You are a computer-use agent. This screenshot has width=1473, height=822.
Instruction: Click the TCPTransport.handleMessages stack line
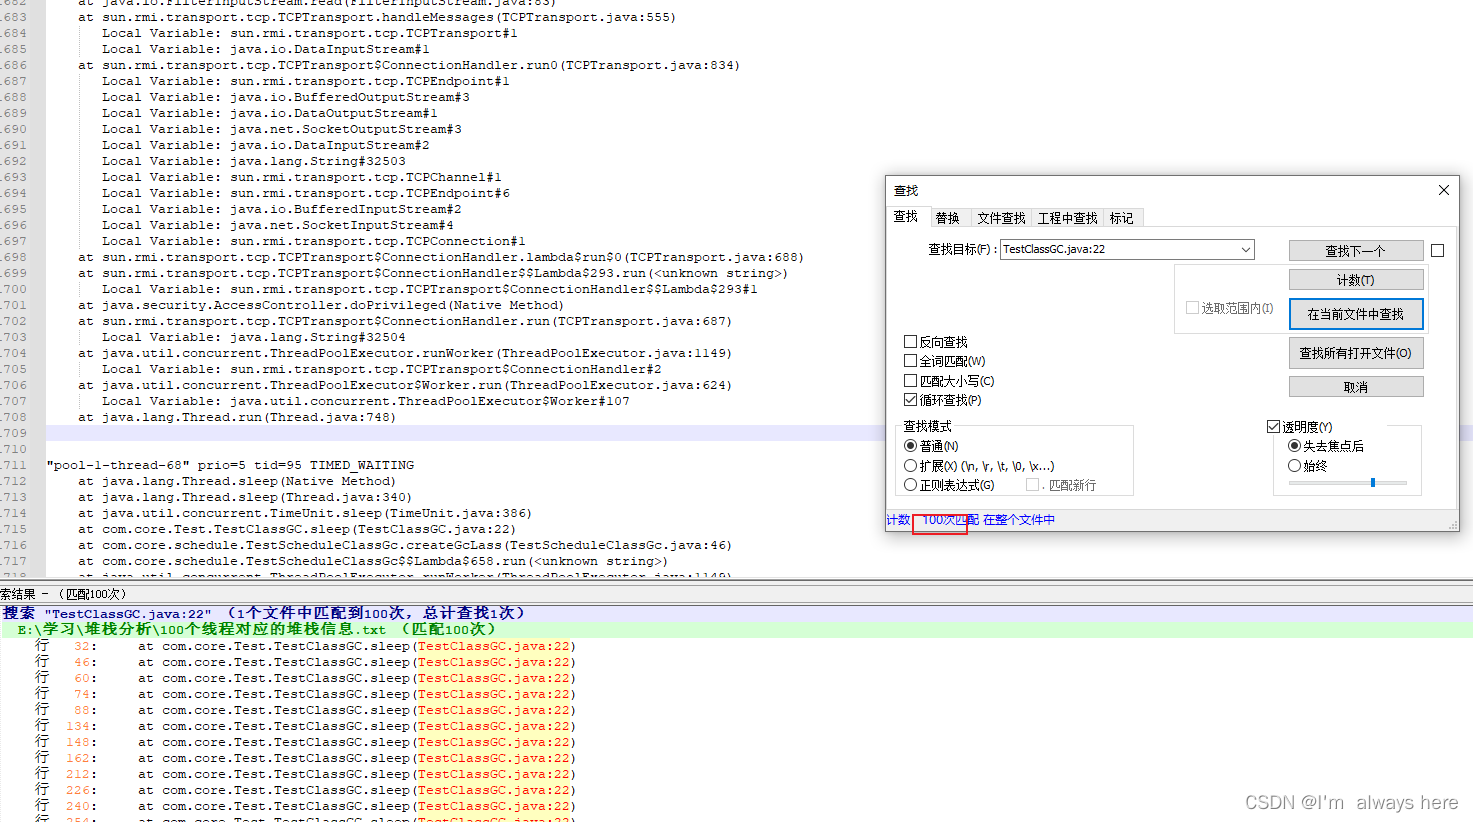click(x=377, y=17)
